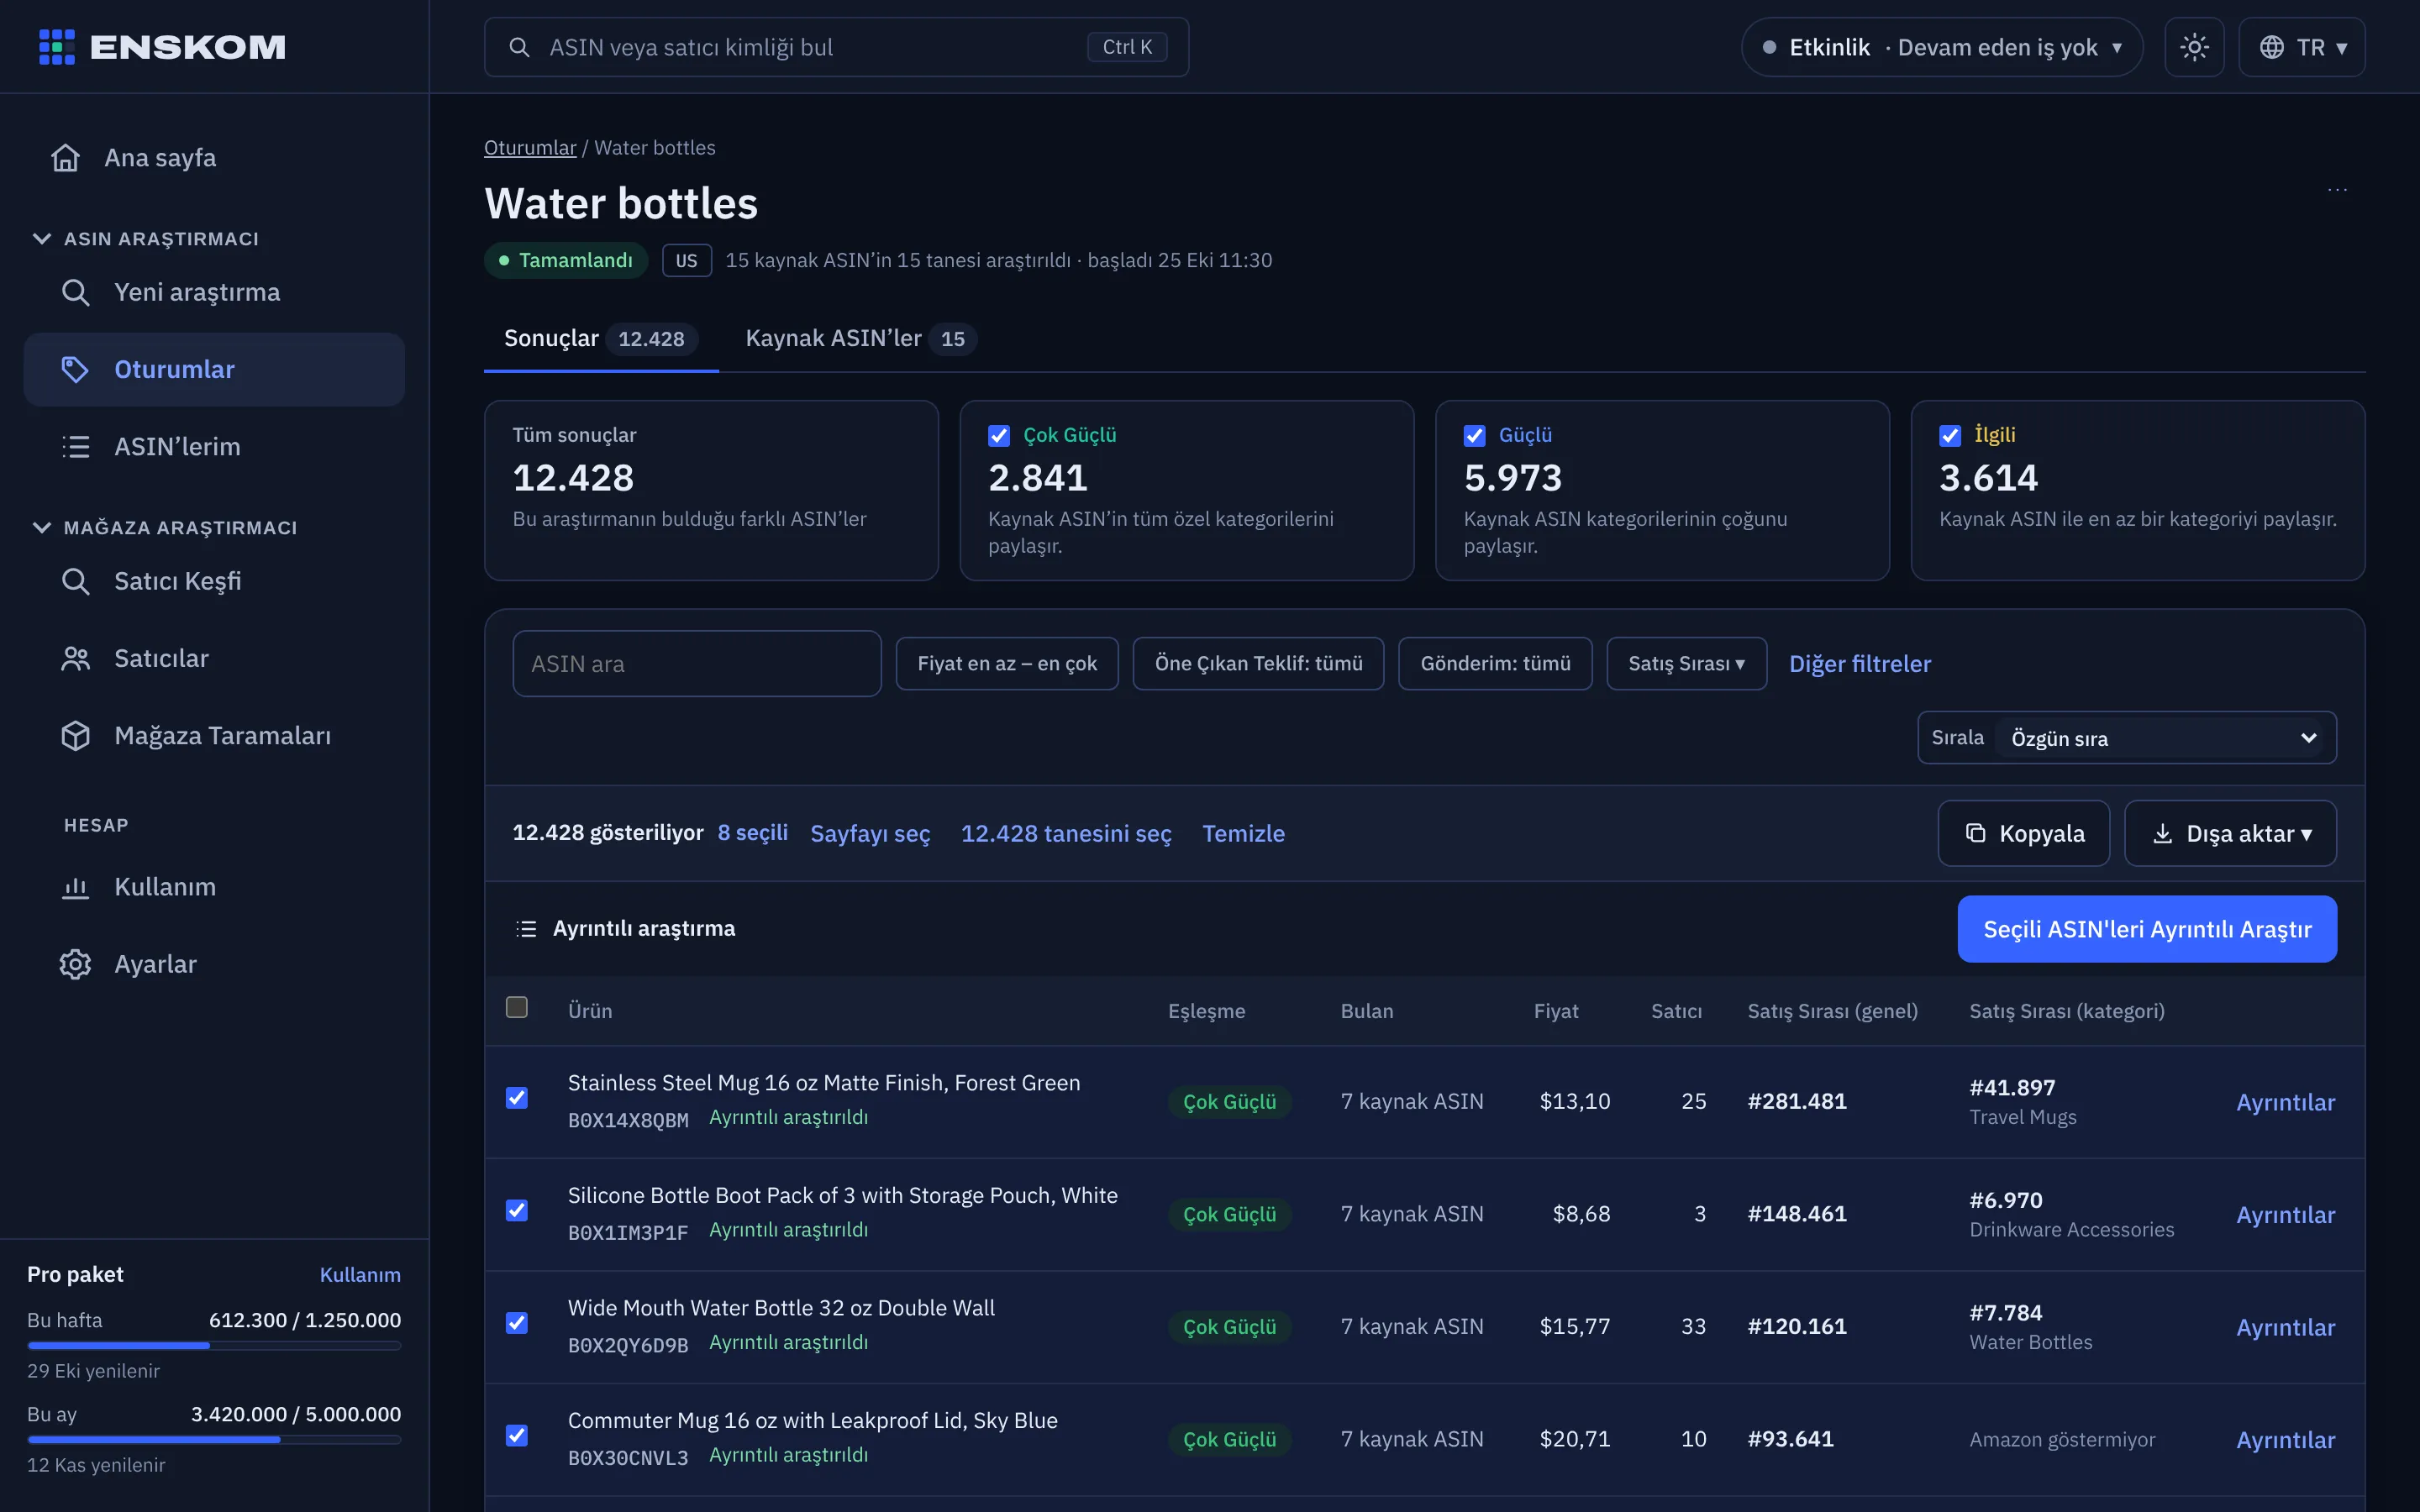2420x1512 pixels.
Task: Click the Dışa aktar download icon
Action: (2163, 833)
